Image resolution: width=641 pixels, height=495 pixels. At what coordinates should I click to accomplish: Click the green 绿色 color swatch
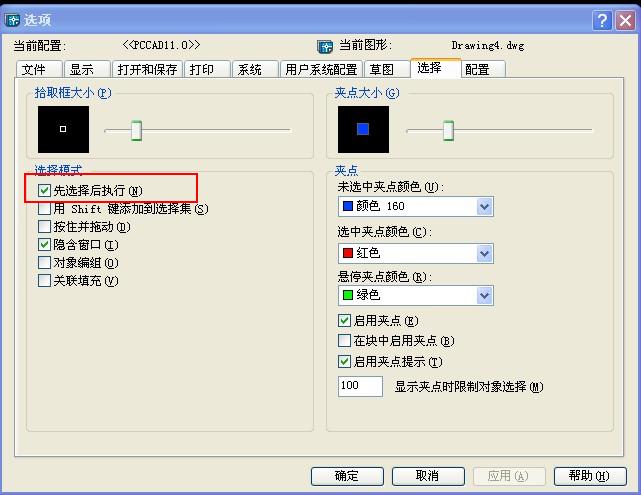pyautogui.click(x=348, y=295)
